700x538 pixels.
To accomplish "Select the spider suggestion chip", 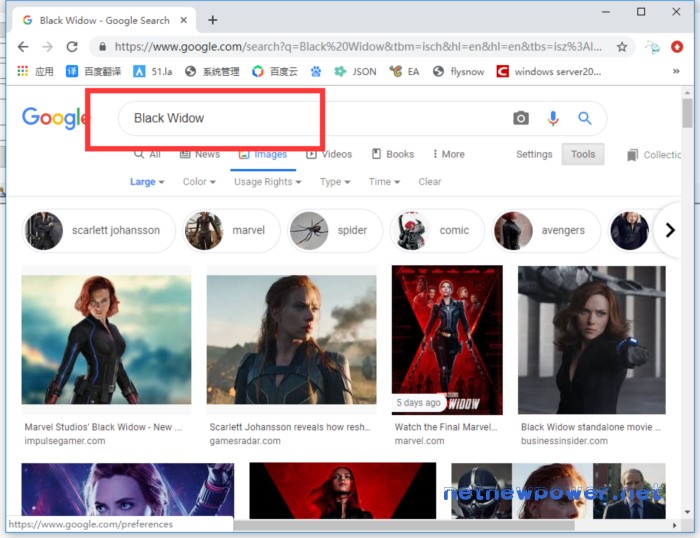I will pos(335,230).
